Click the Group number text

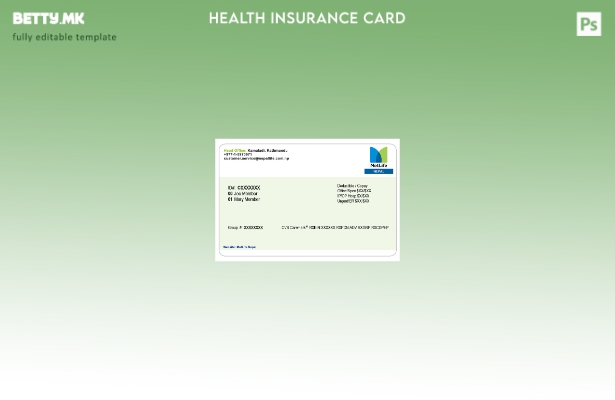(x=245, y=227)
